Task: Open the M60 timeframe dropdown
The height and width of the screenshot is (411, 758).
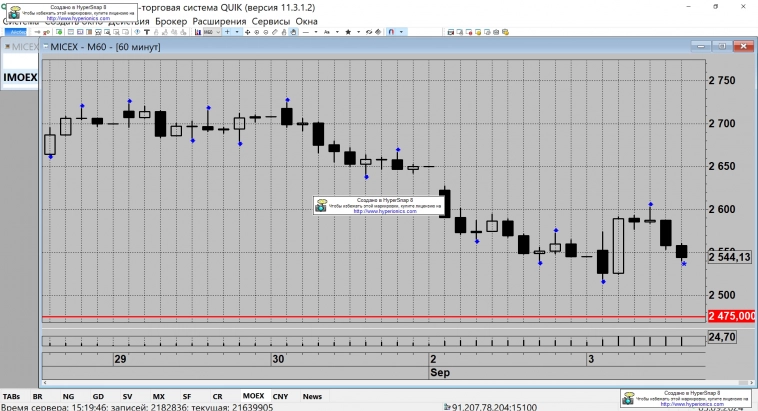Action: 217,32
